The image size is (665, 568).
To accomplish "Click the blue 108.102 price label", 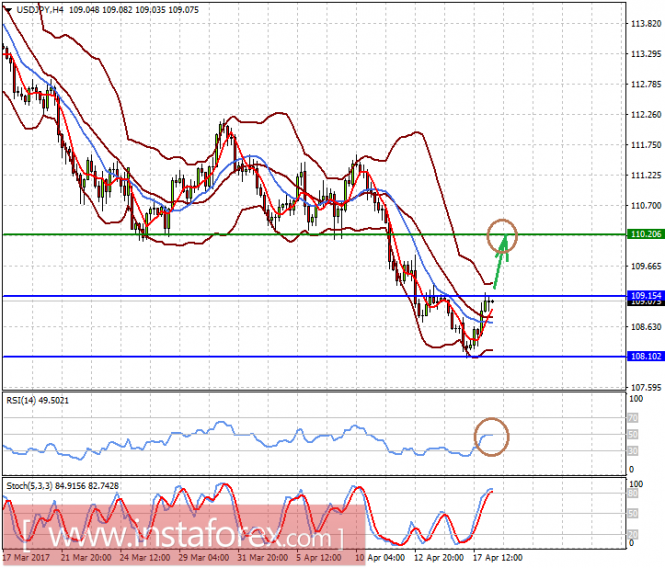I will pos(645,356).
